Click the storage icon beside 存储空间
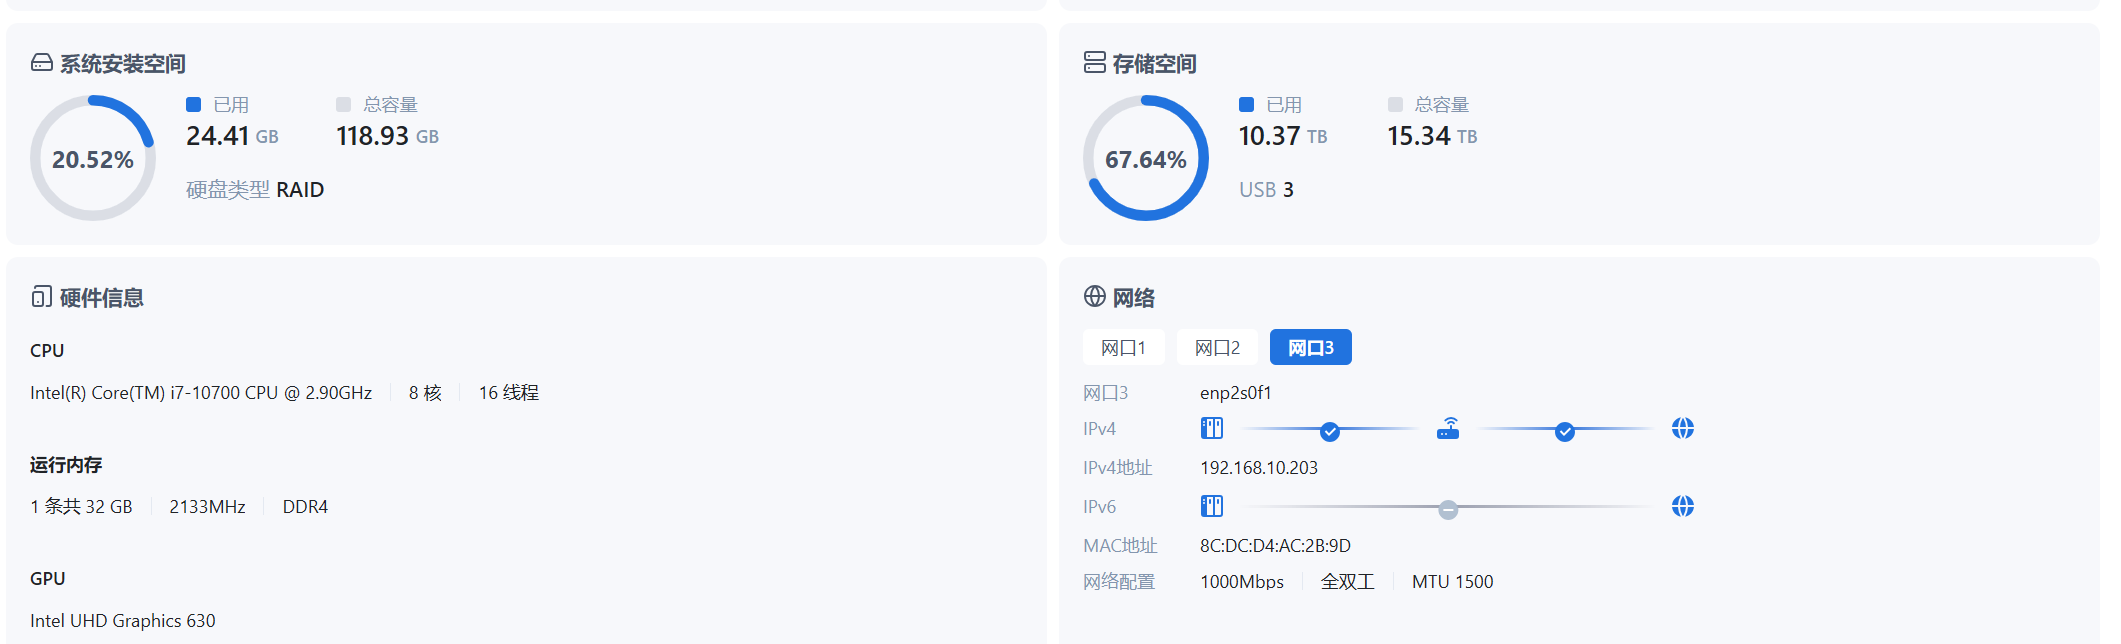2121x644 pixels. 1094,63
